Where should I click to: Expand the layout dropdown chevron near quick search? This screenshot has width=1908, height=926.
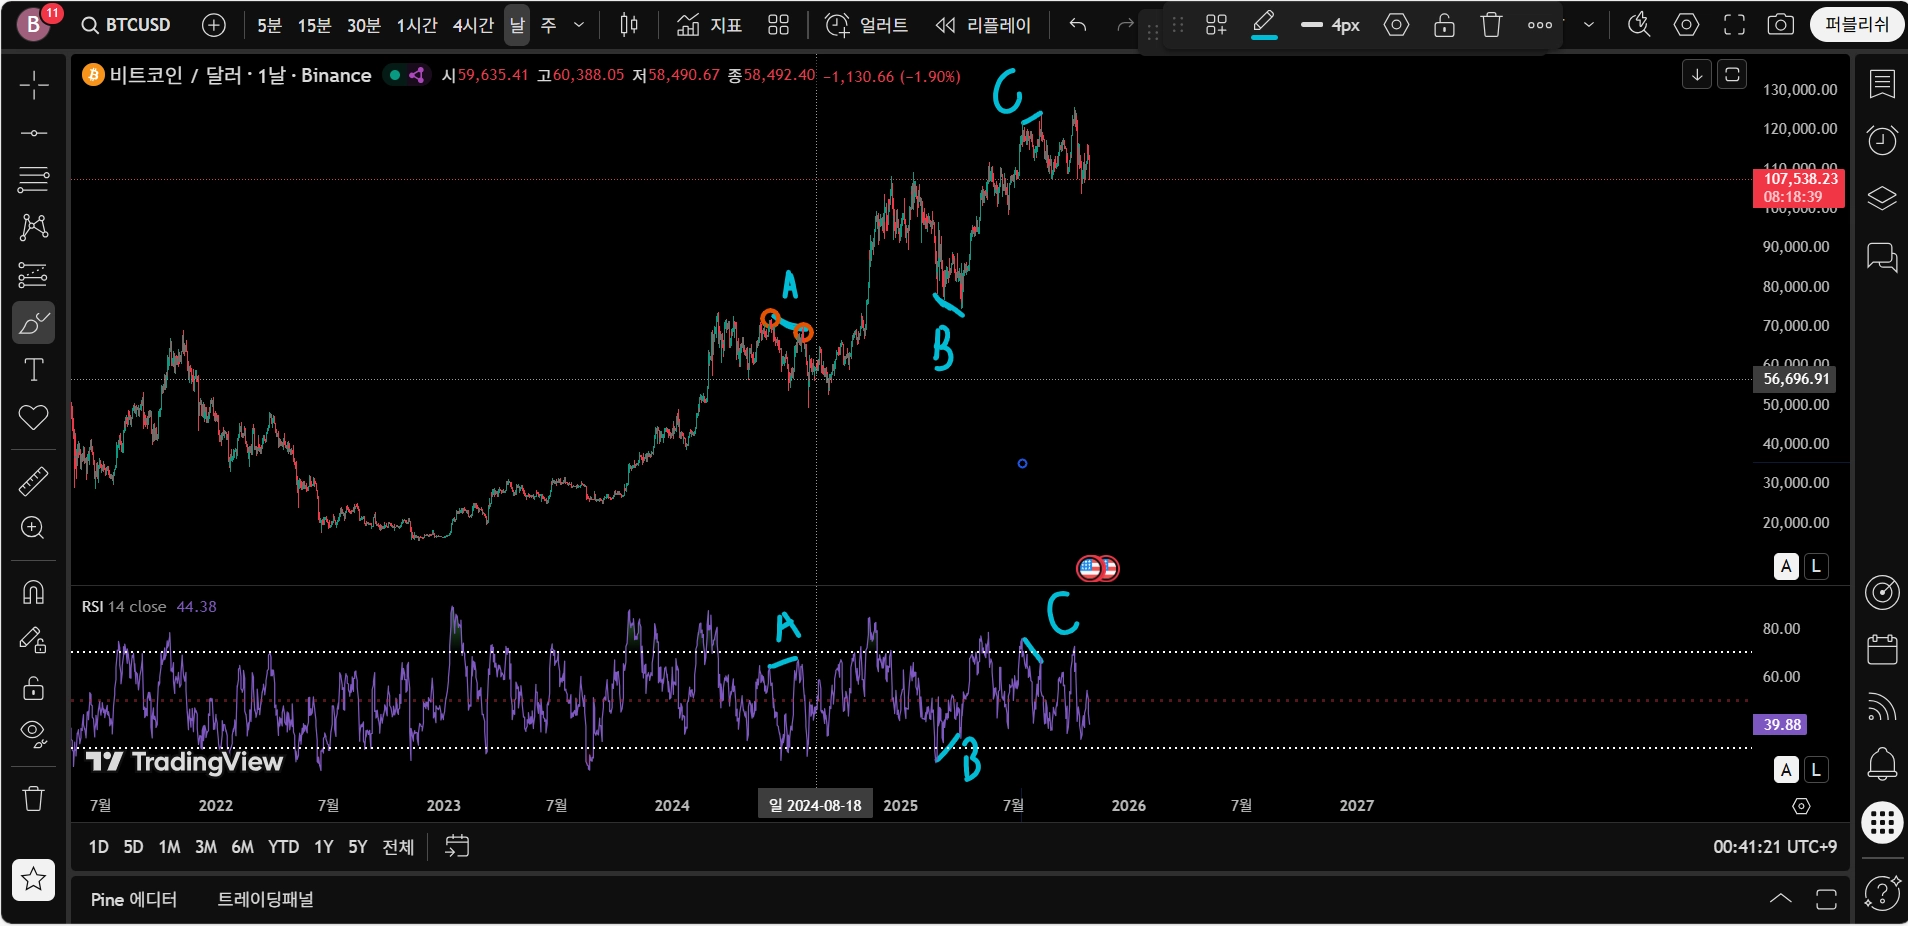pos(1588,25)
